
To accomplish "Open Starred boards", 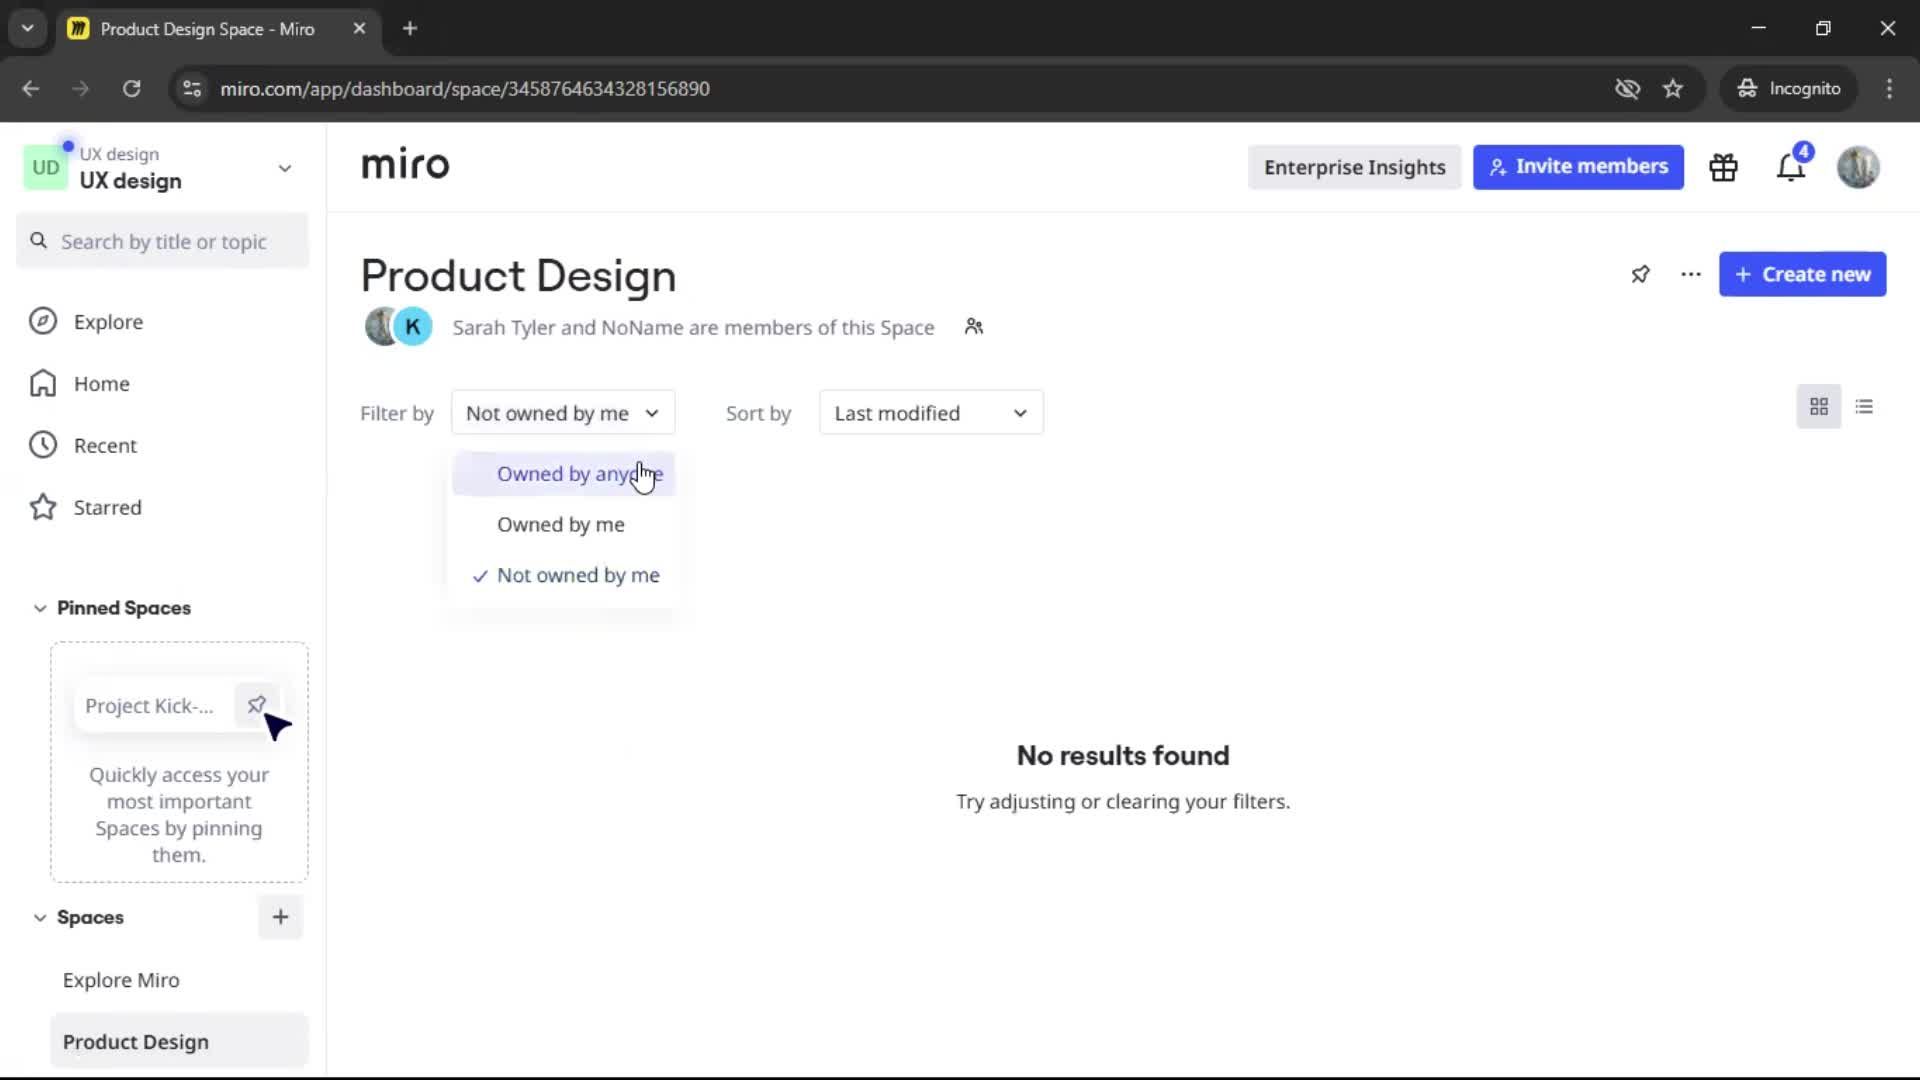I will (x=107, y=508).
